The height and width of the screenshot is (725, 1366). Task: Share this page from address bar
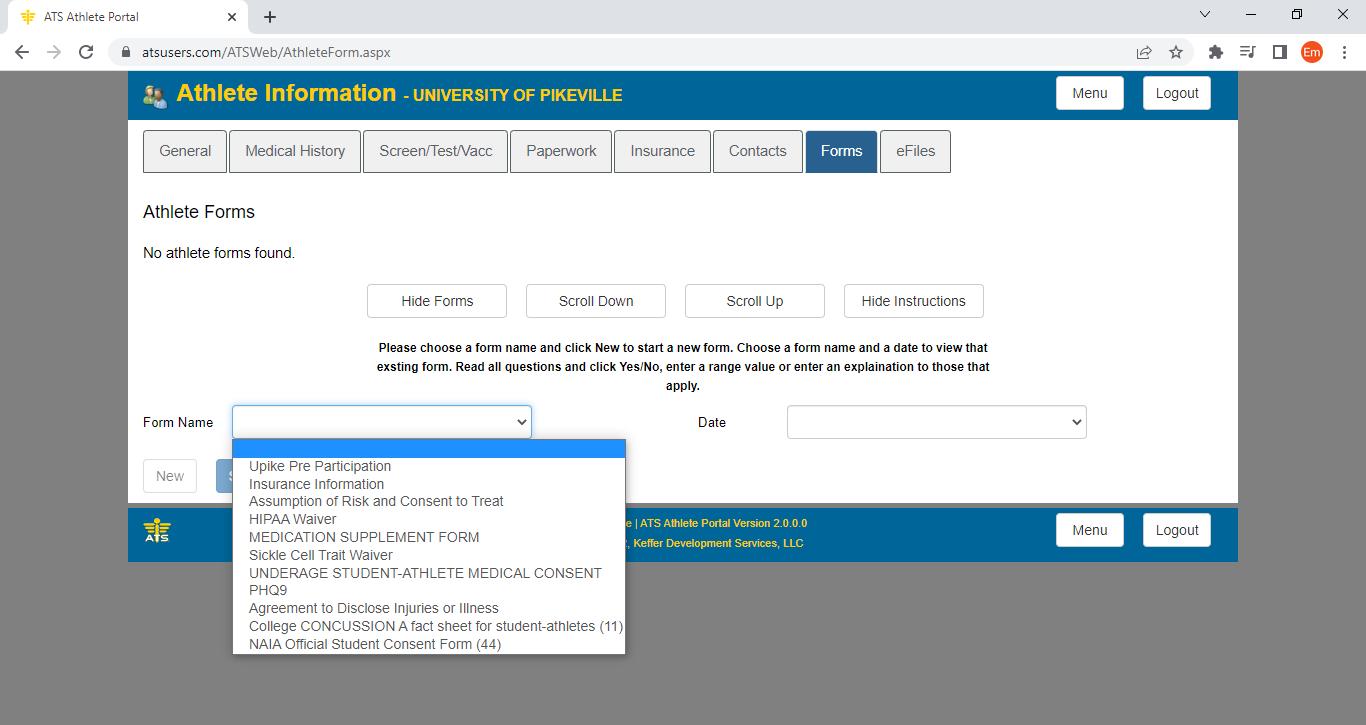(x=1144, y=52)
